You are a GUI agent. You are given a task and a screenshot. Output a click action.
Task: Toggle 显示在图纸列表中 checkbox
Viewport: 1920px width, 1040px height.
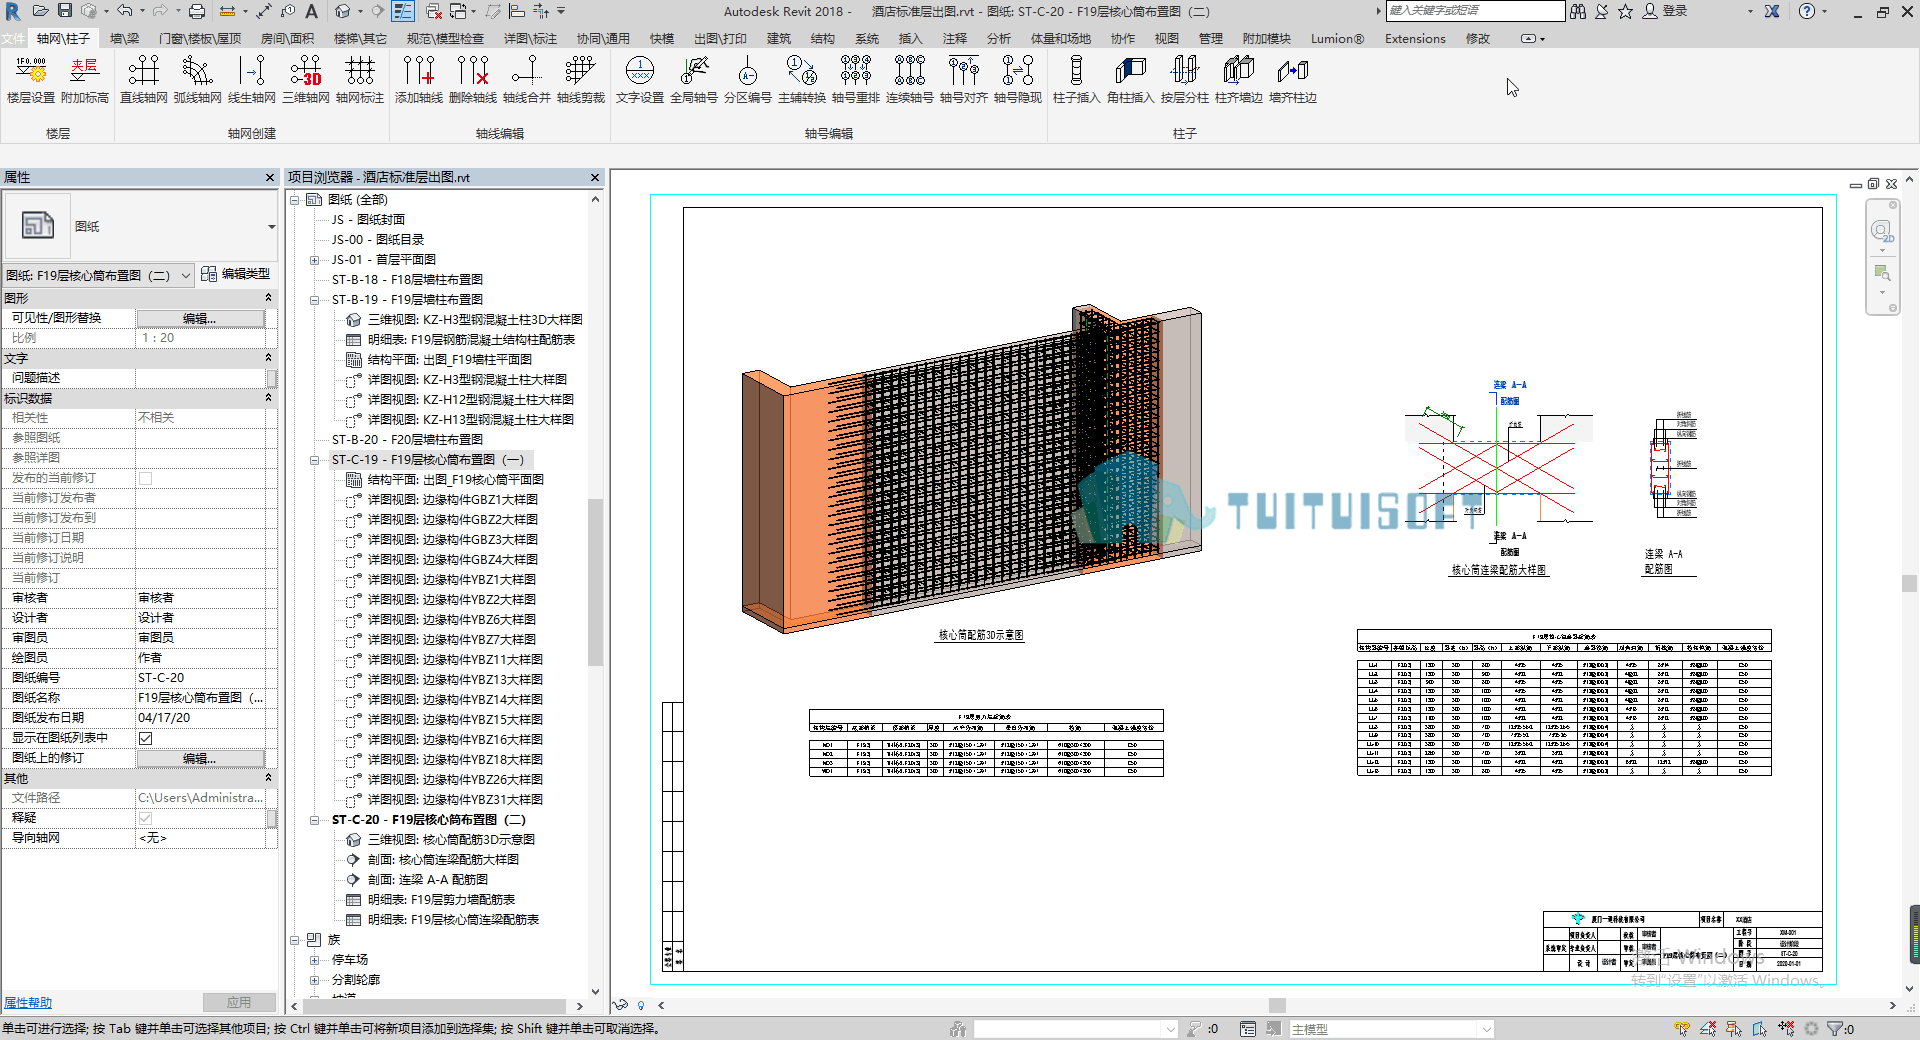[146, 738]
